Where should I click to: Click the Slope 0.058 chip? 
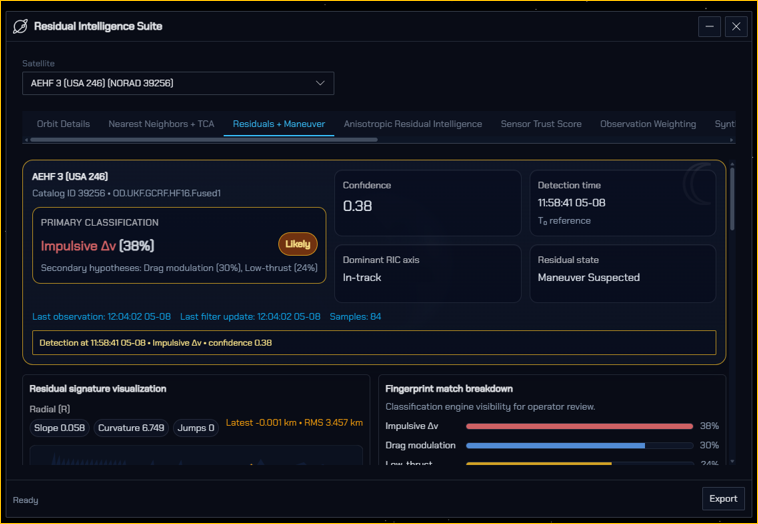tap(59, 428)
